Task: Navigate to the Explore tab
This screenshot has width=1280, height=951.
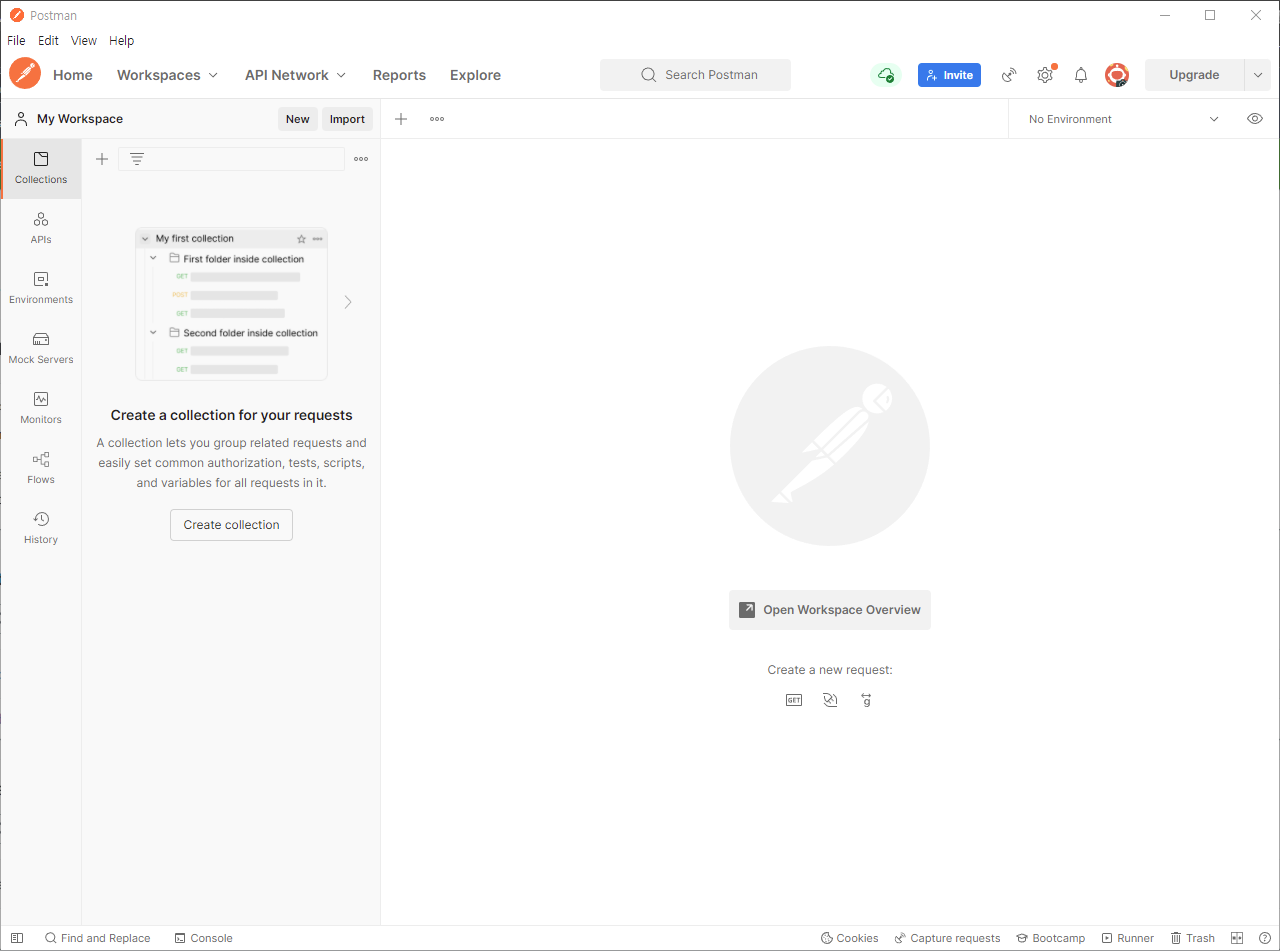Action: (475, 75)
